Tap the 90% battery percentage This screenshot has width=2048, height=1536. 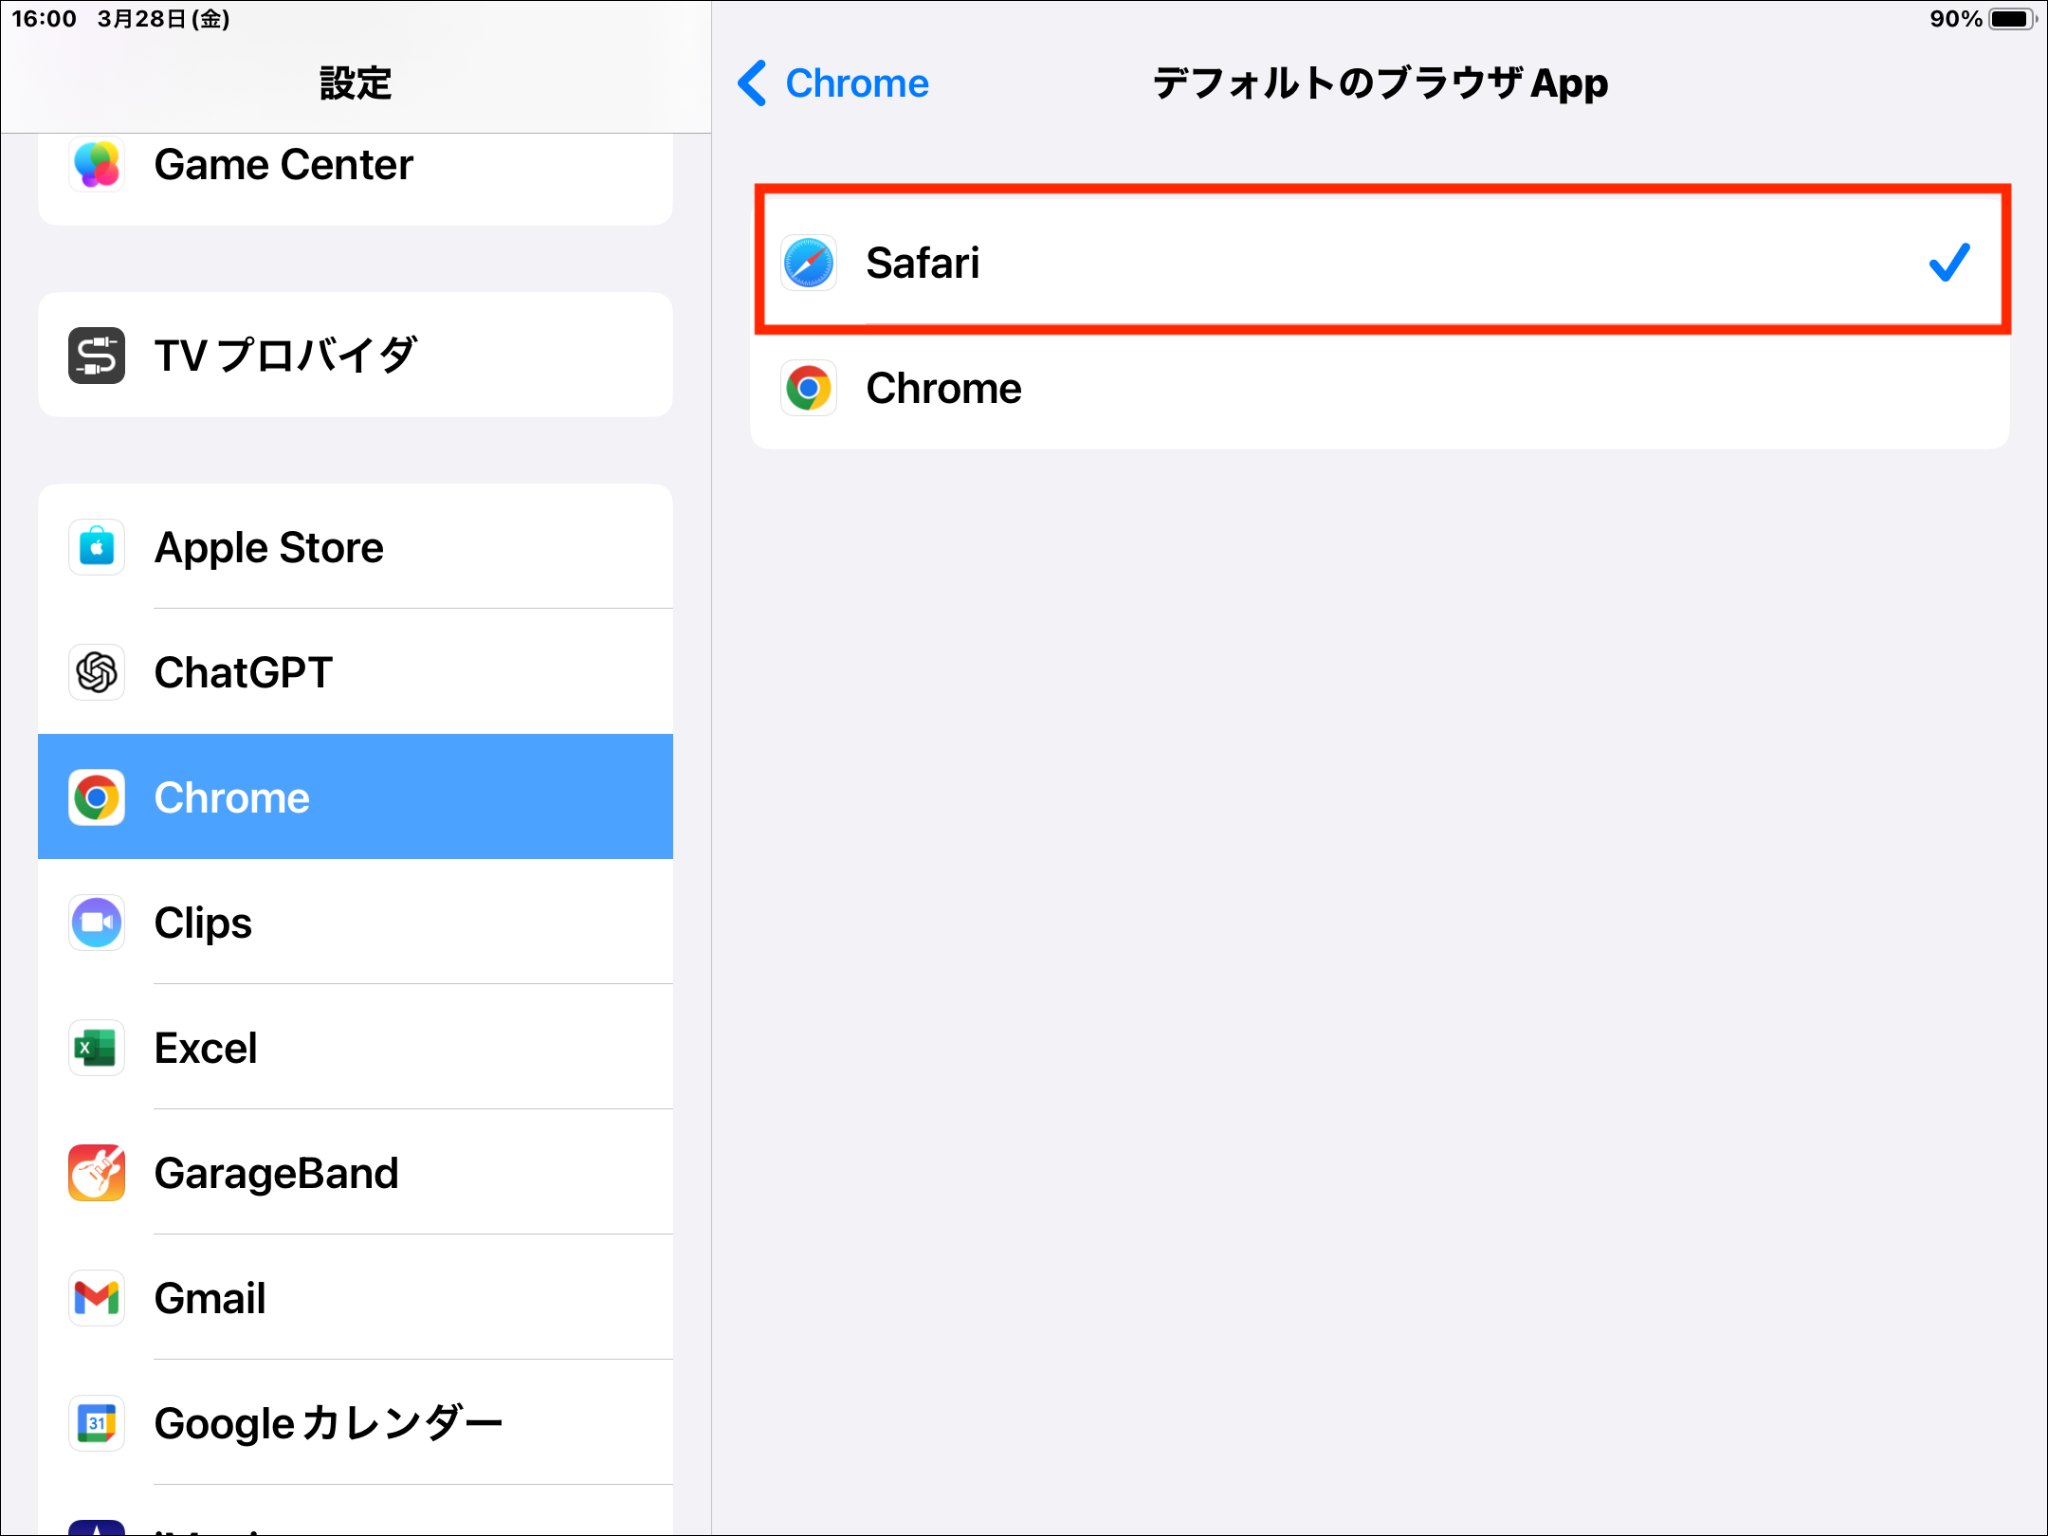coord(1956,19)
